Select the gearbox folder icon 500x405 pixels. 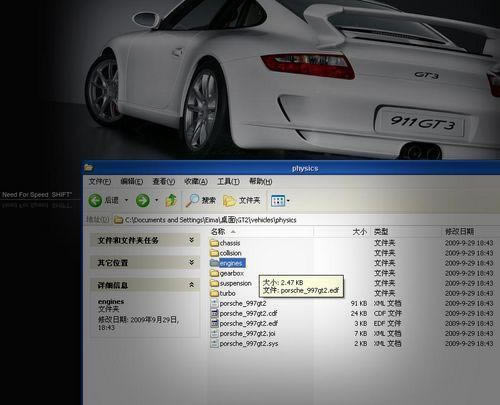tap(214, 273)
